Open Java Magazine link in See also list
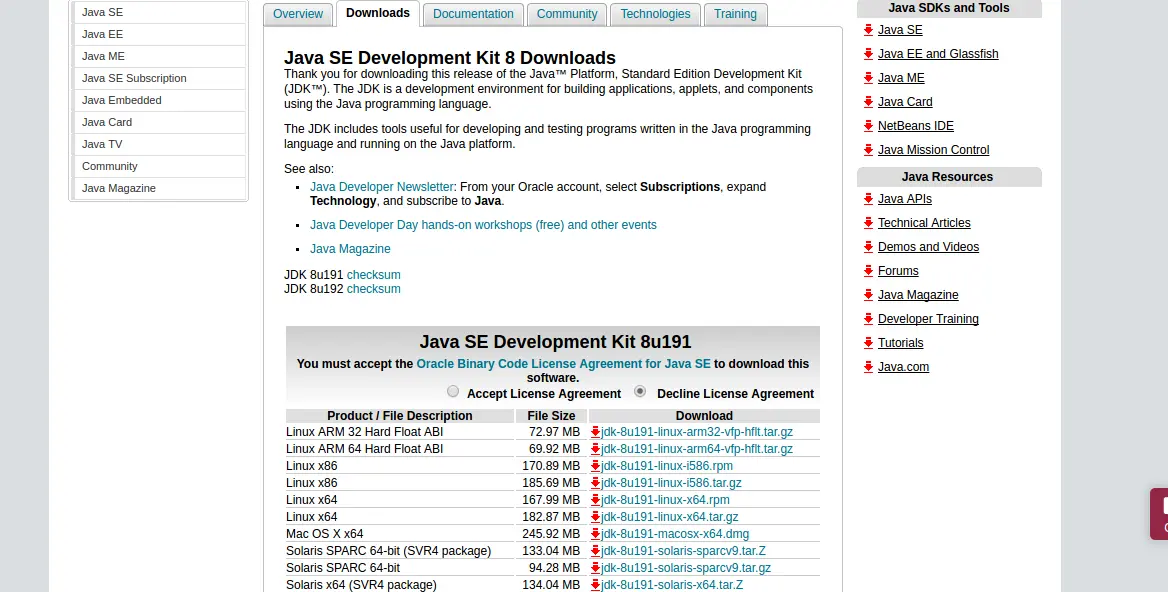Viewport: 1168px width, 592px height. (x=350, y=249)
